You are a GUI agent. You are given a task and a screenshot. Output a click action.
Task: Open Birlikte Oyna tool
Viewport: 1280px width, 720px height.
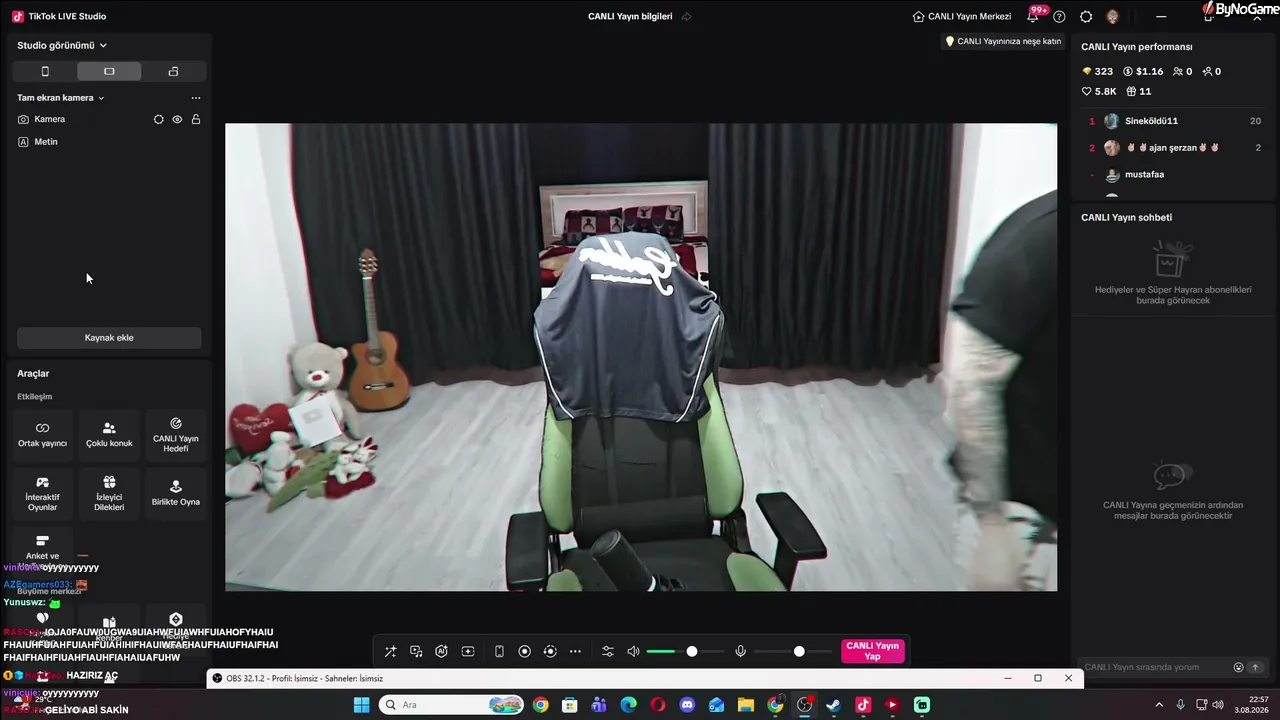[x=175, y=494]
